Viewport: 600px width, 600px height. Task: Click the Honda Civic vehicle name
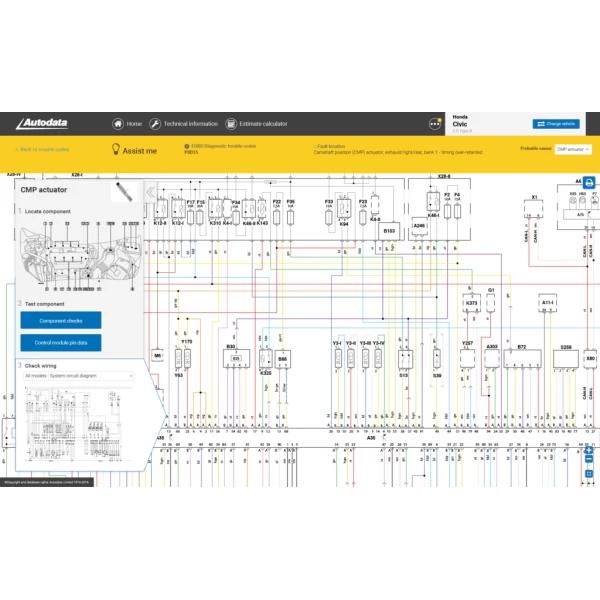pos(460,121)
